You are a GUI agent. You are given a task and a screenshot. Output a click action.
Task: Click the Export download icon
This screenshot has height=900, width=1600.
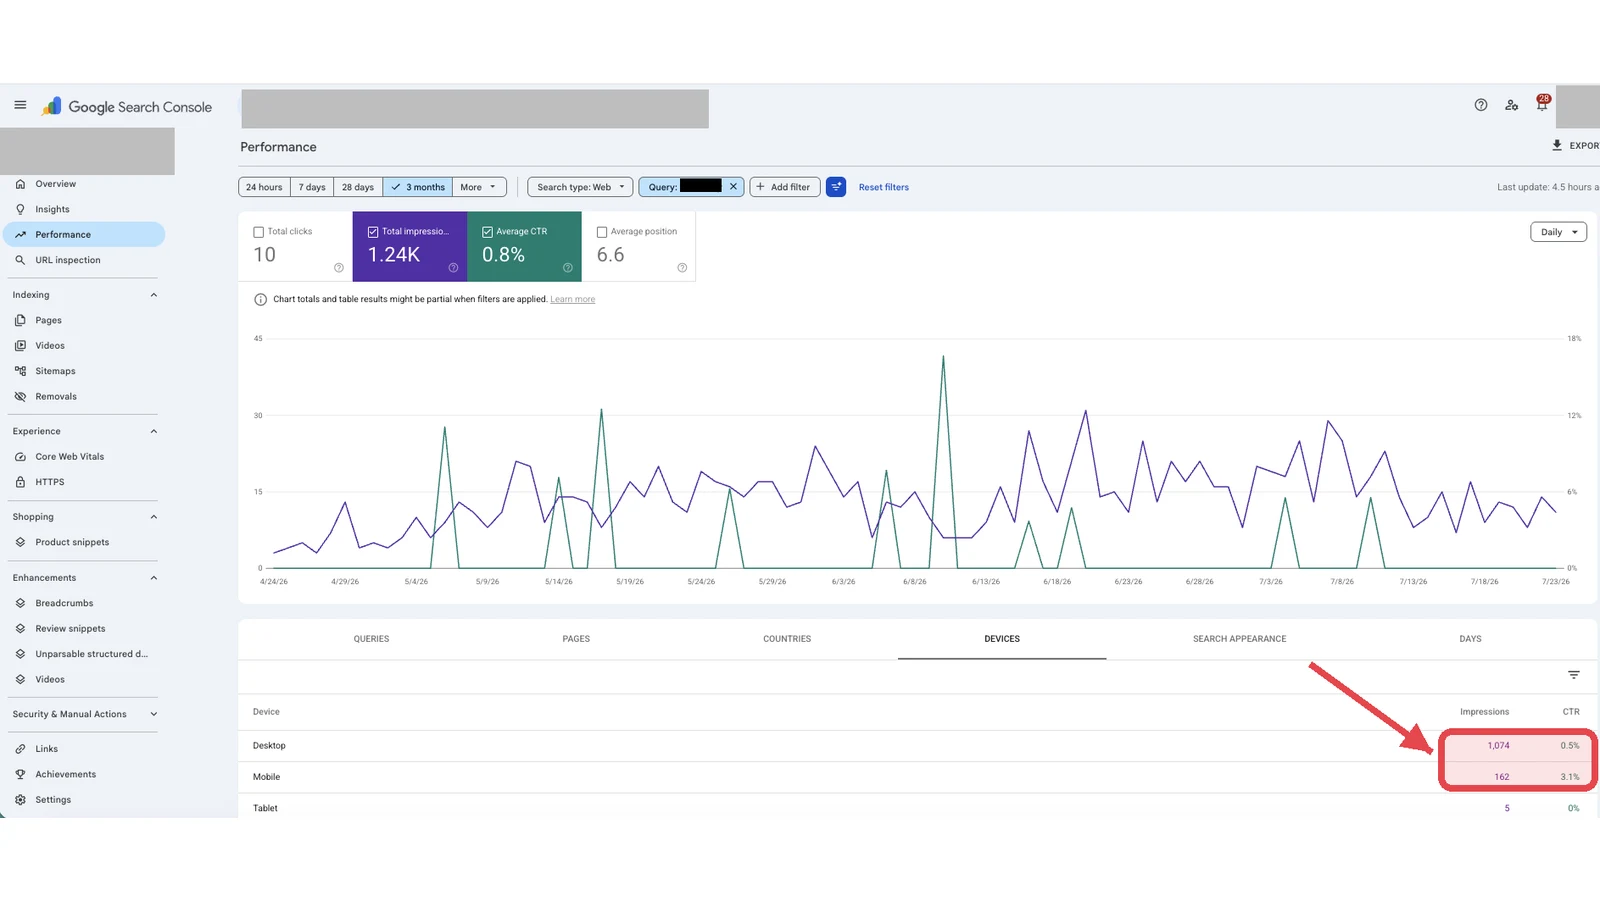[1557, 145]
